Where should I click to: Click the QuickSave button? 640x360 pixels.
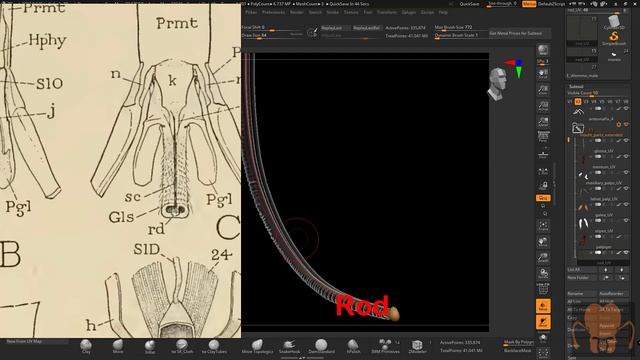(469, 4)
